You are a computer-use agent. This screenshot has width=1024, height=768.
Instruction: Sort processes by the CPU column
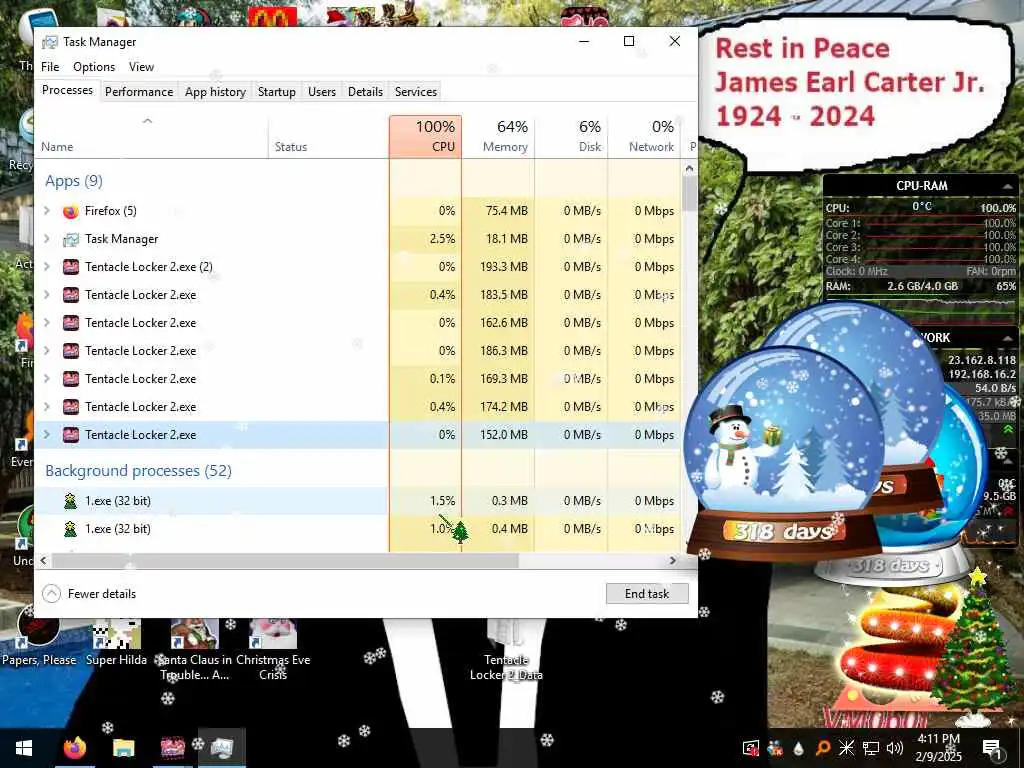pos(425,136)
